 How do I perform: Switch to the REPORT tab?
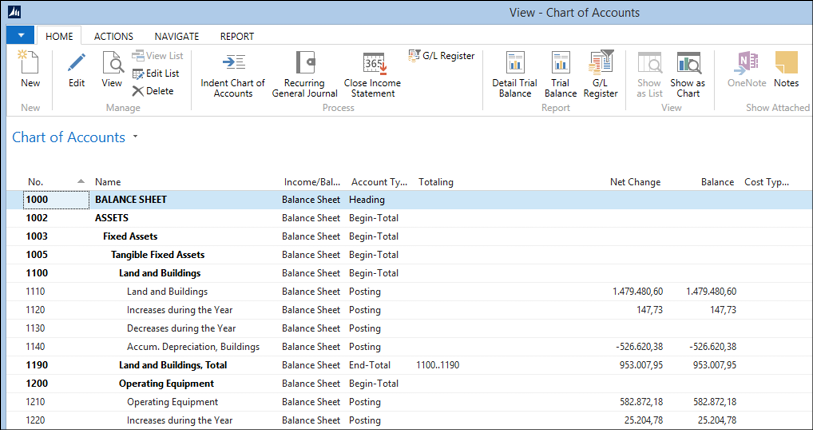237,36
